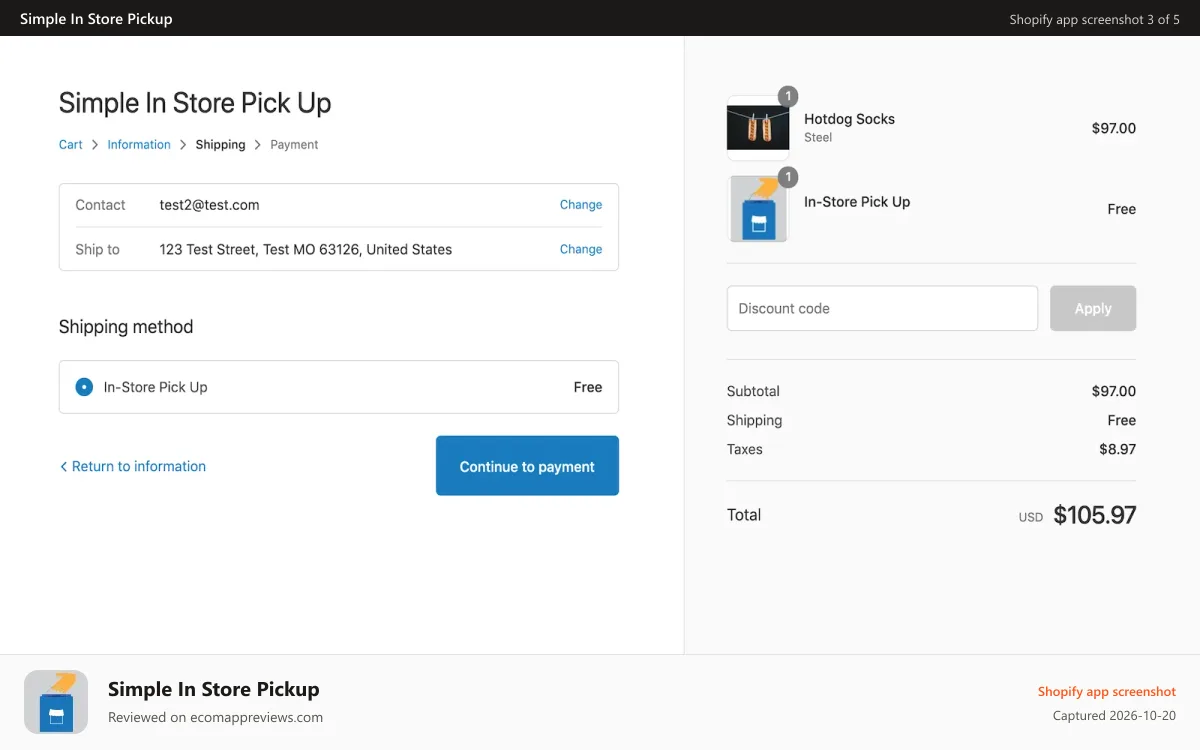Click the Simple In Store Pickup app icon in footer
The image size is (1200, 750).
[x=56, y=702]
